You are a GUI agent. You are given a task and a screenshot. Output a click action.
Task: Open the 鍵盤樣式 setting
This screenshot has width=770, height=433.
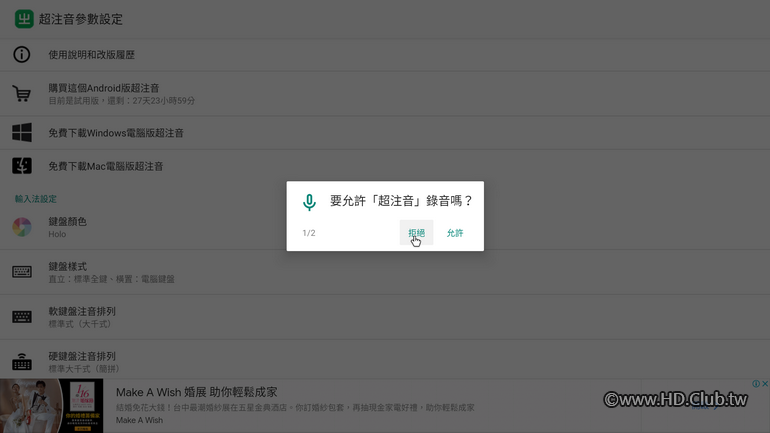pyautogui.click(x=385, y=272)
